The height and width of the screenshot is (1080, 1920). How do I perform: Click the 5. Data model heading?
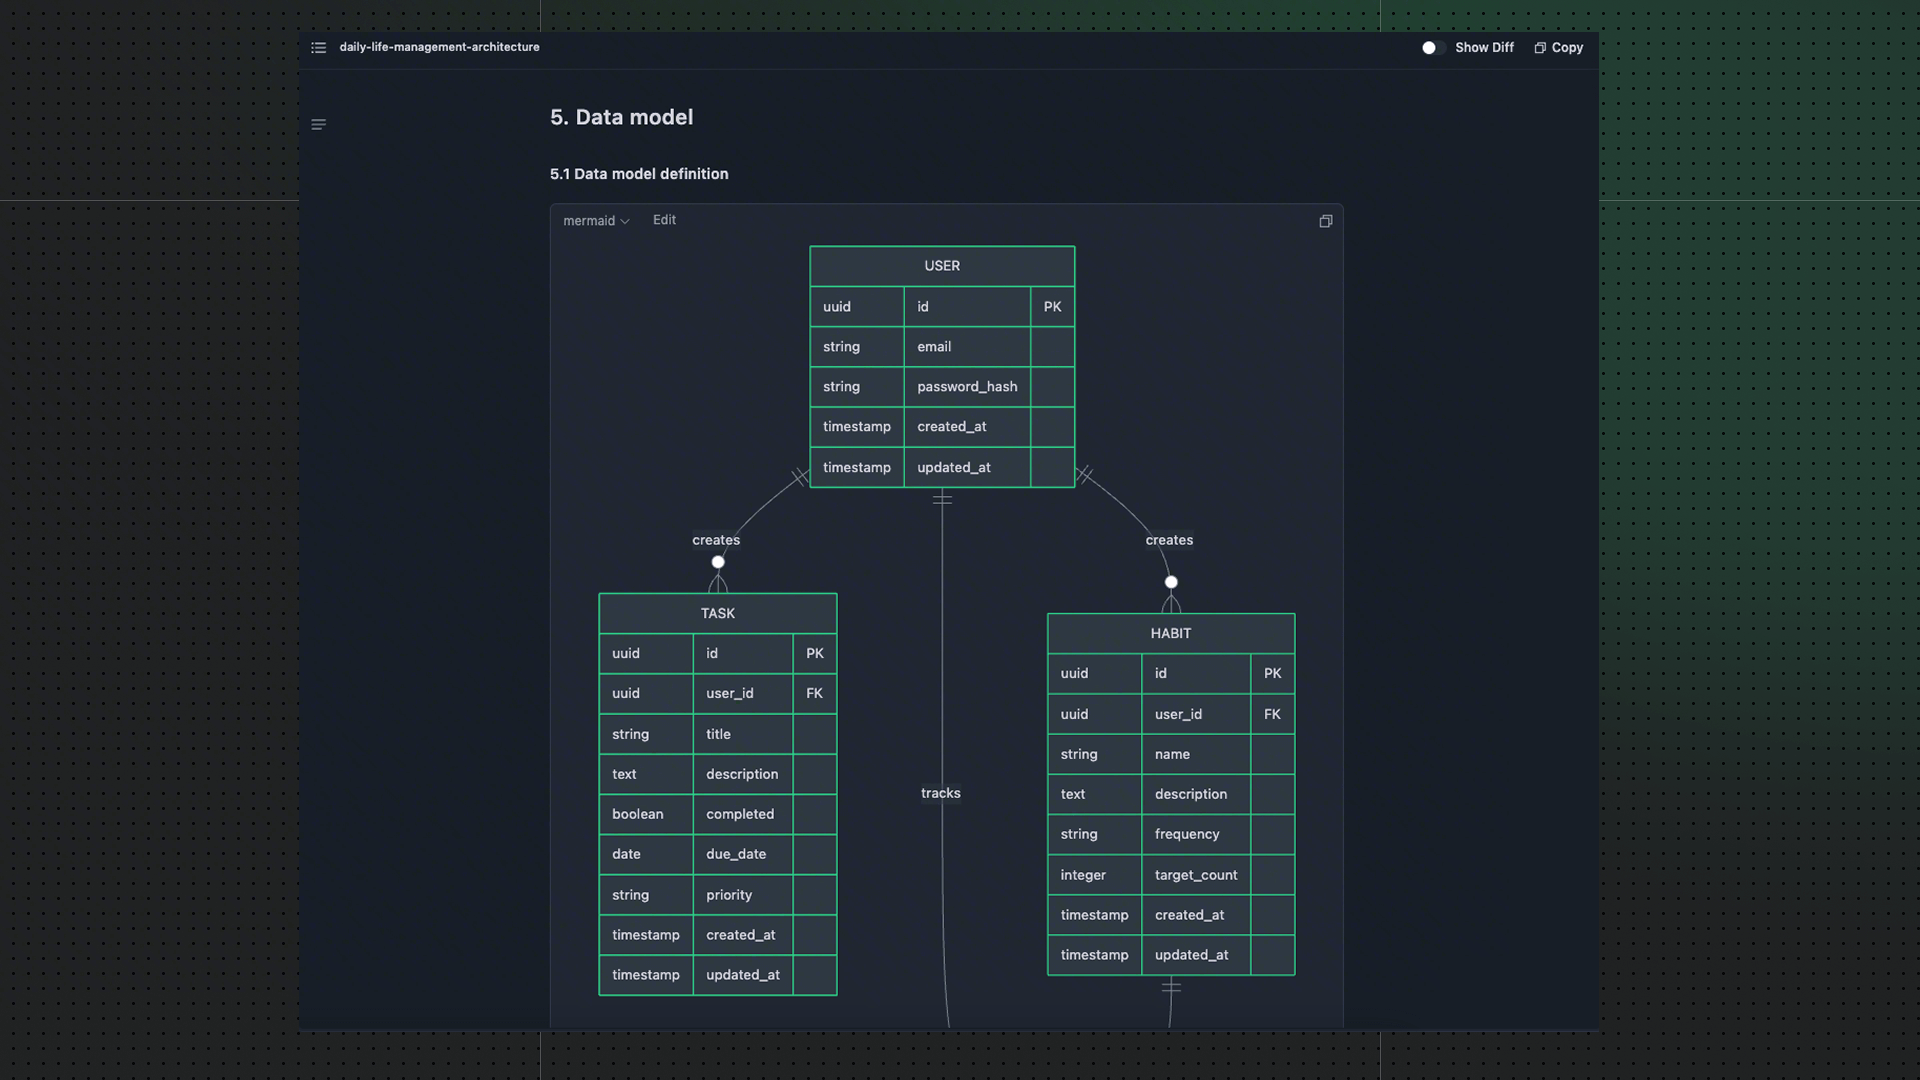(621, 117)
